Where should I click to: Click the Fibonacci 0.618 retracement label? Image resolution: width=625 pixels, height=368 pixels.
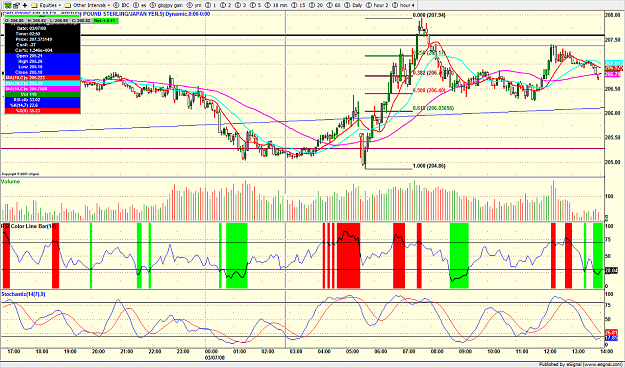click(x=432, y=108)
